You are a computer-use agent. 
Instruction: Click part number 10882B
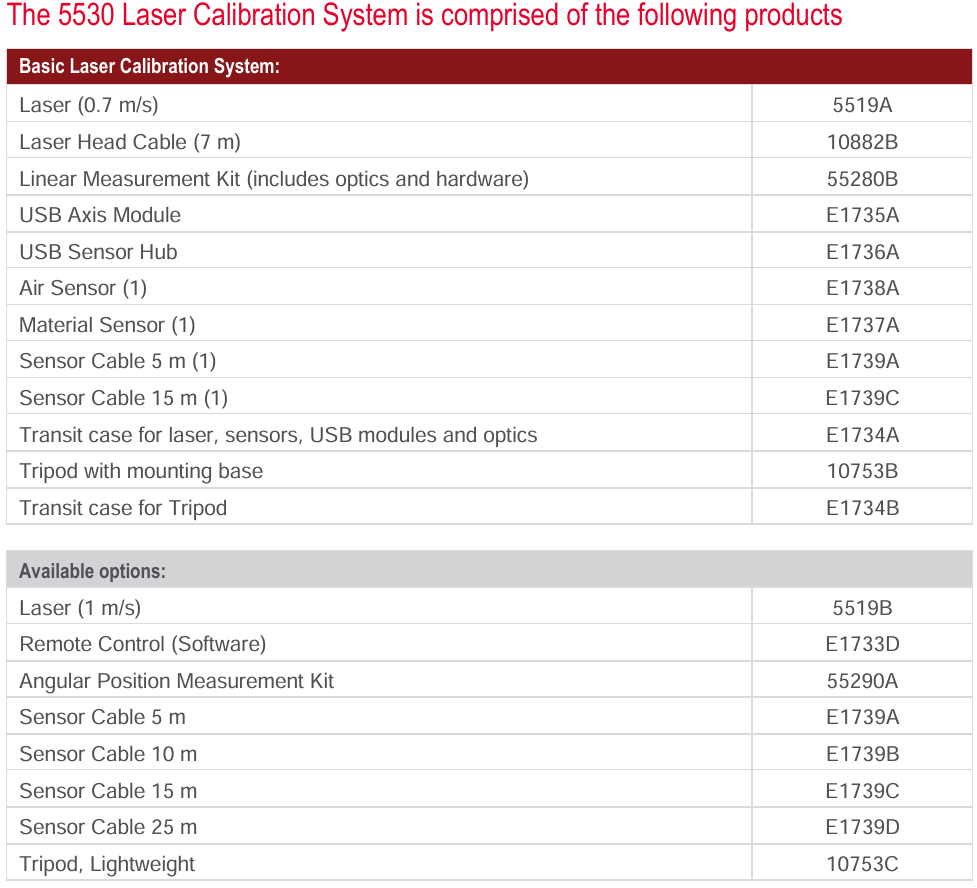(x=862, y=142)
